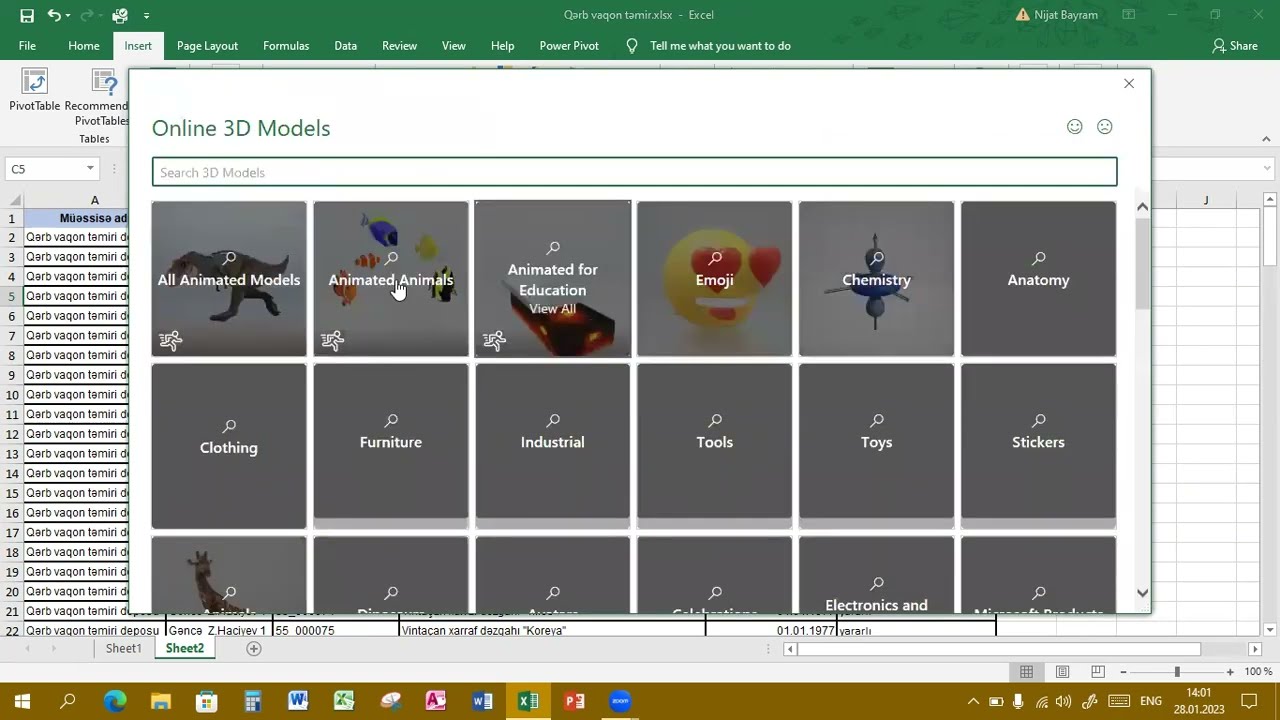This screenshot has width=1280, height=720.
Task: Send a sad-face feedback frown
Action: (x=1104, y=127)
